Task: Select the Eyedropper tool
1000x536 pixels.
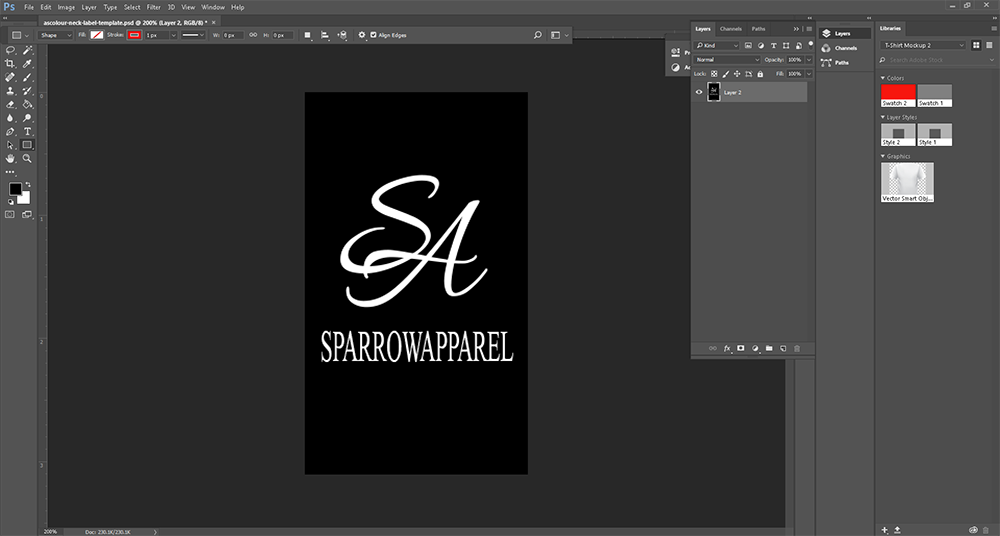Action: [27, 64]
